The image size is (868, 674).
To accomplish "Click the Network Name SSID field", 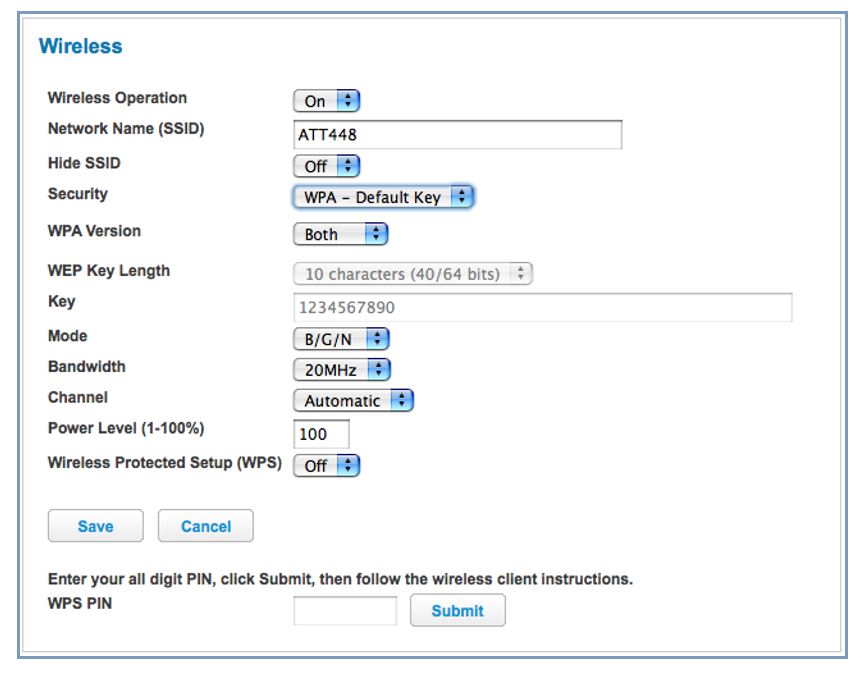I will [x=455, y=130].
